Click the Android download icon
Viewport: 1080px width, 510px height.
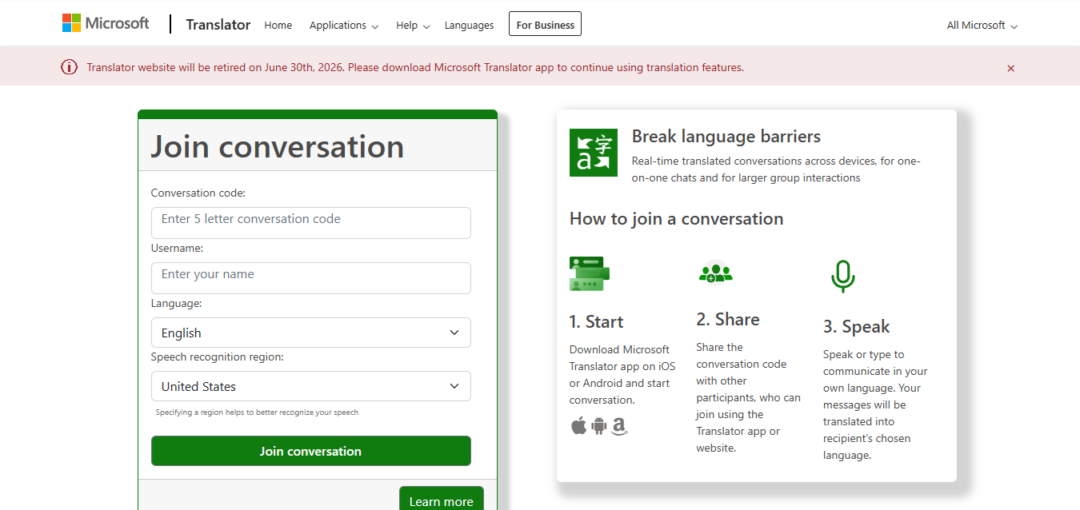click(599, 427)
